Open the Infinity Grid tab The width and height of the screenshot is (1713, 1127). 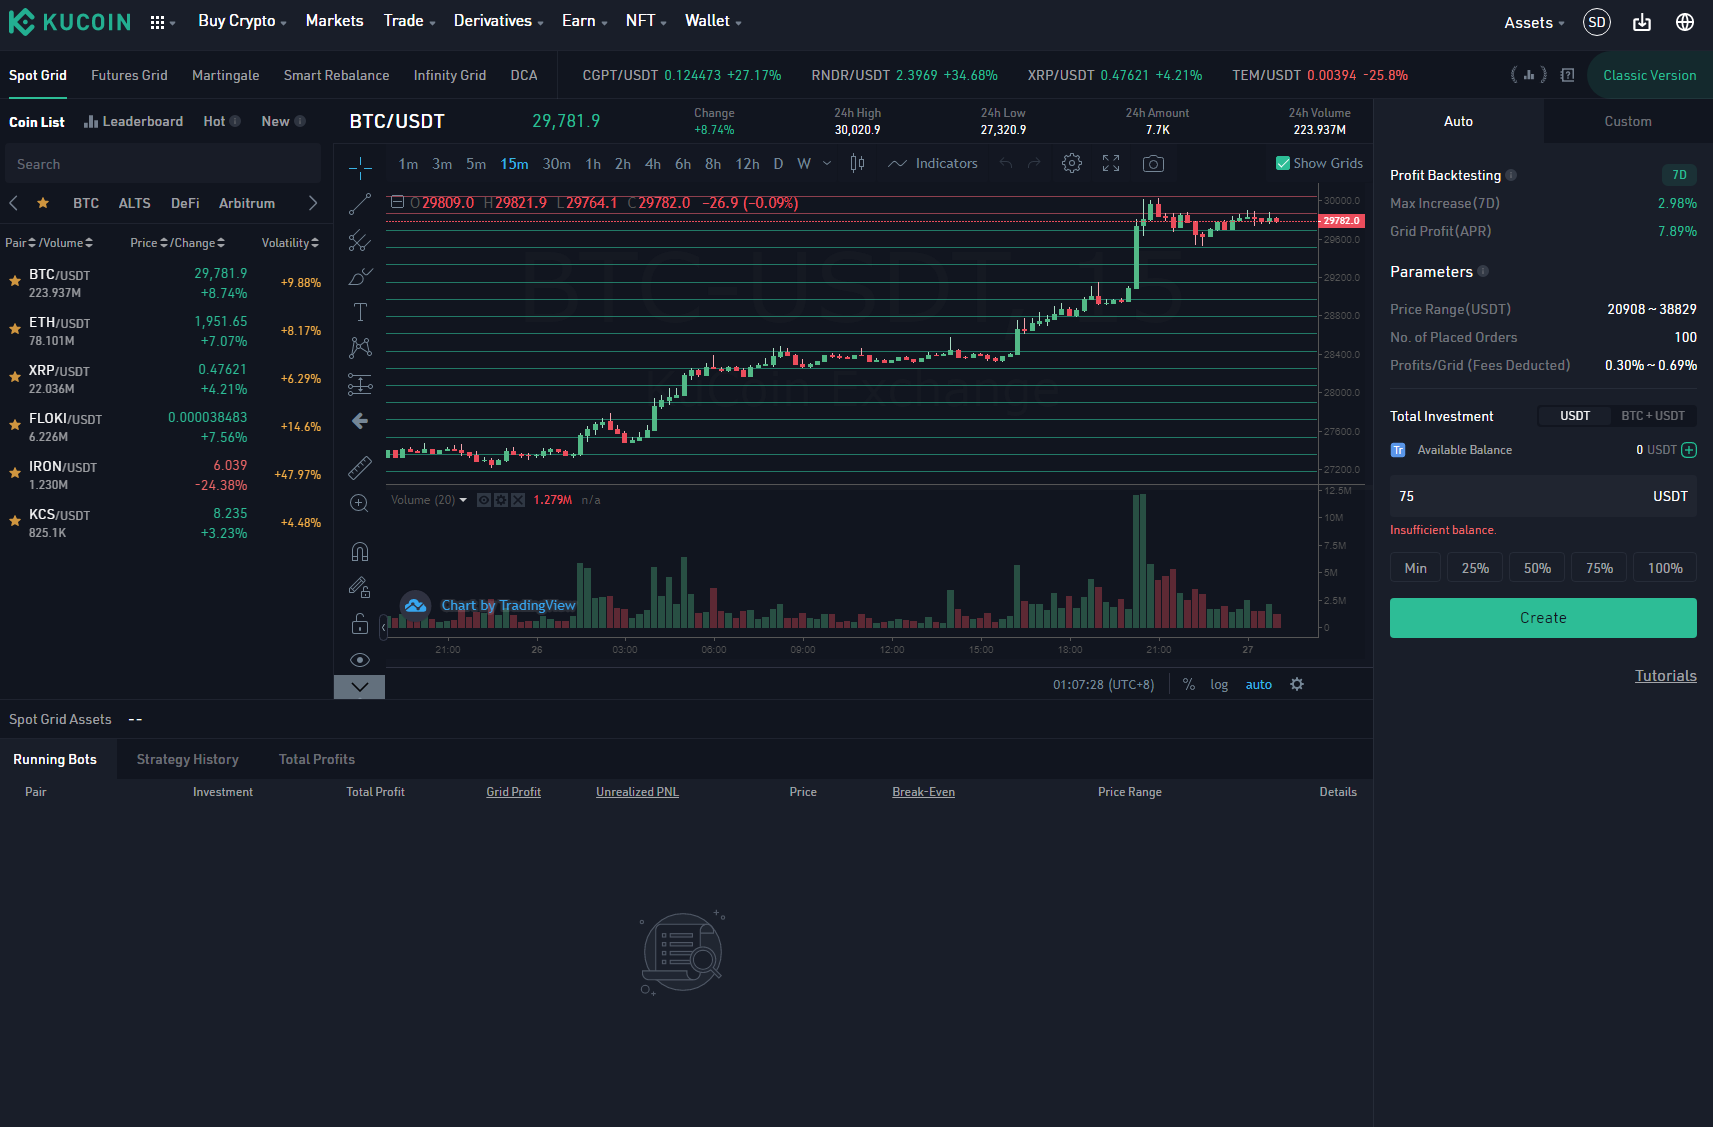pyautogui.click(x=450, y=75)
